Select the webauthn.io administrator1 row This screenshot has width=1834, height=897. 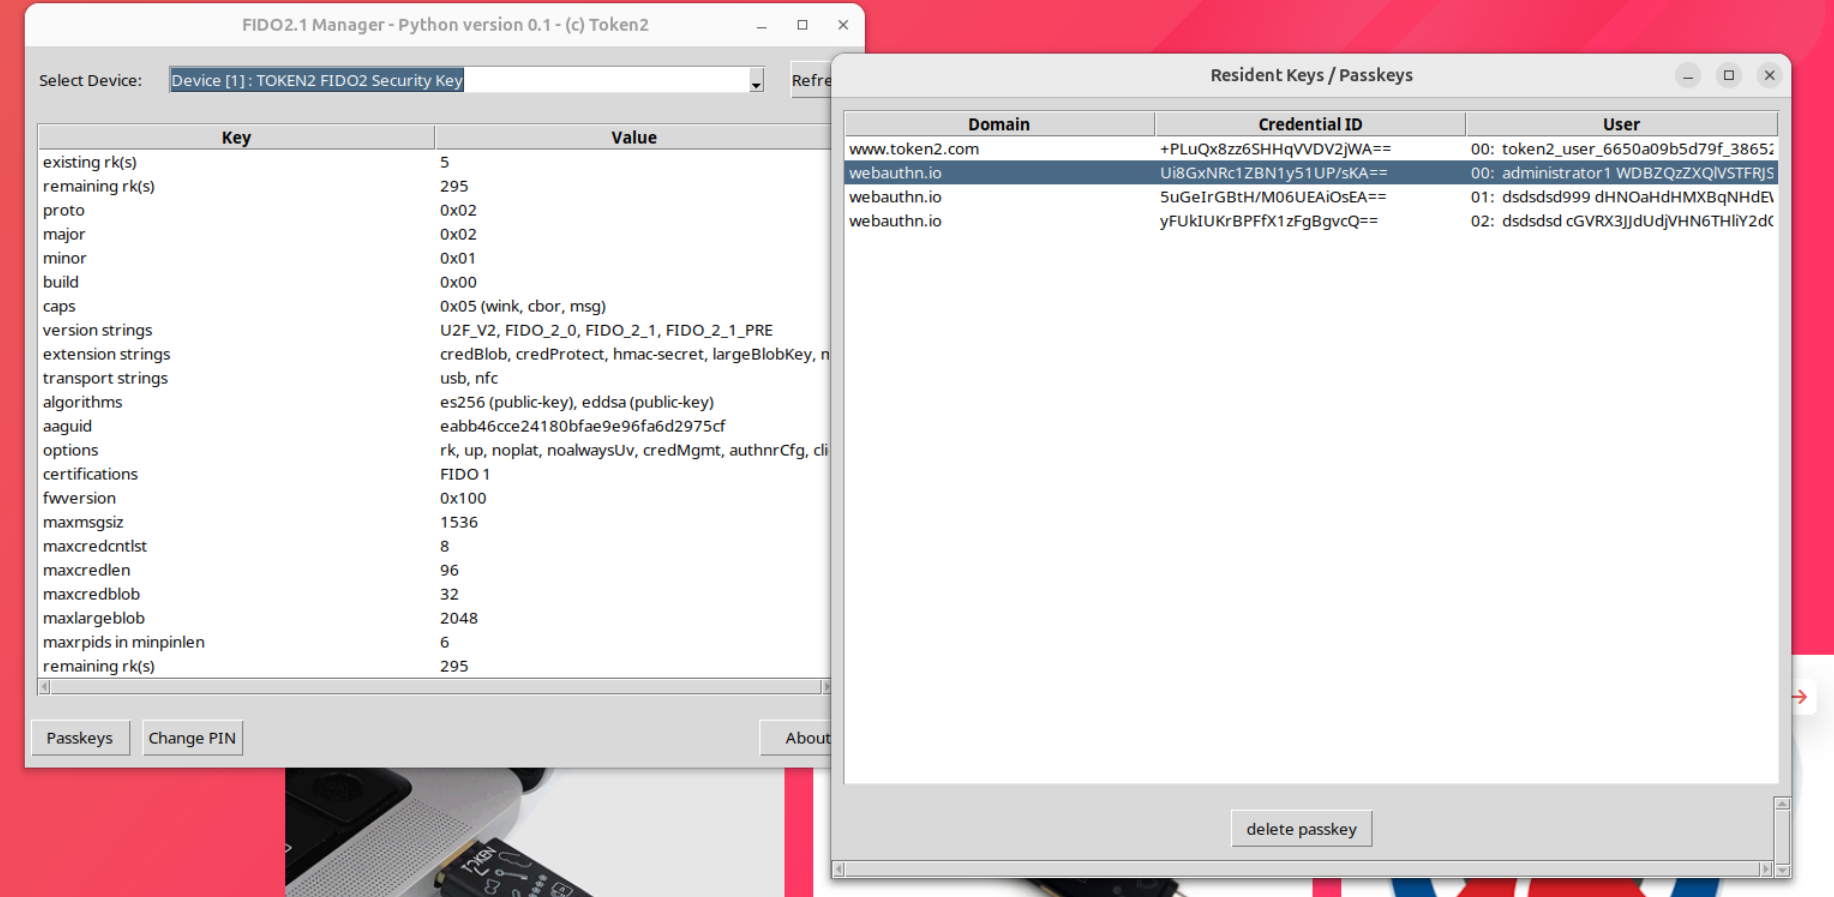pos(1311,173)
